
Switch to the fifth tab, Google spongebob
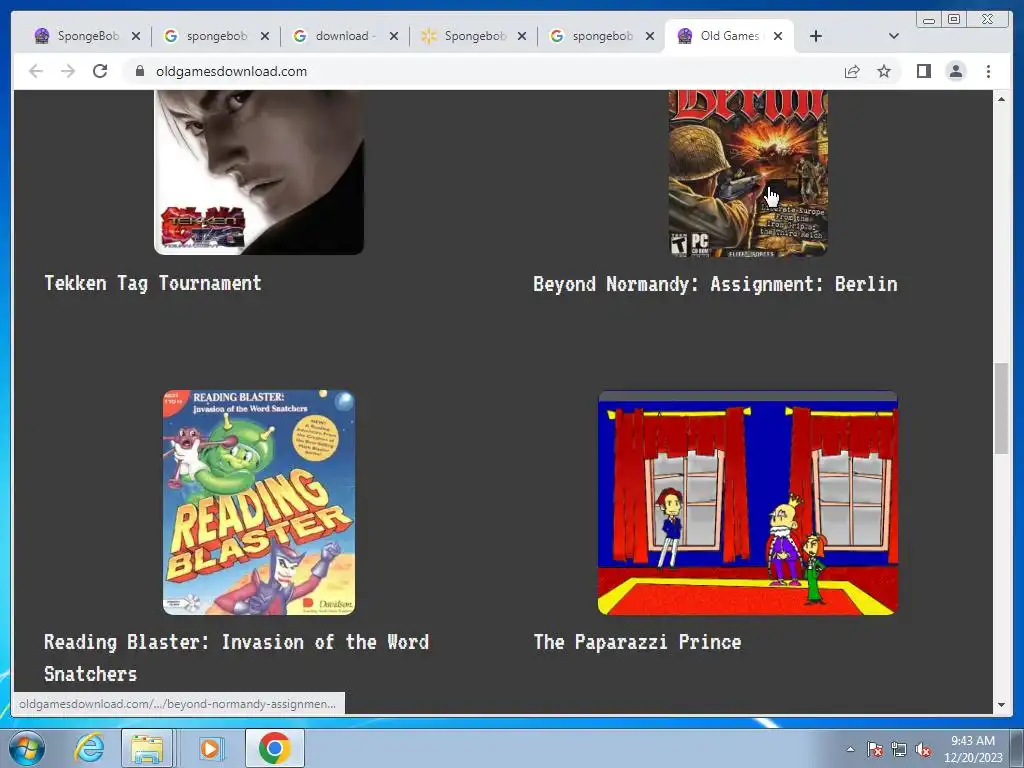pyautogui.click(x=592, y=36)
